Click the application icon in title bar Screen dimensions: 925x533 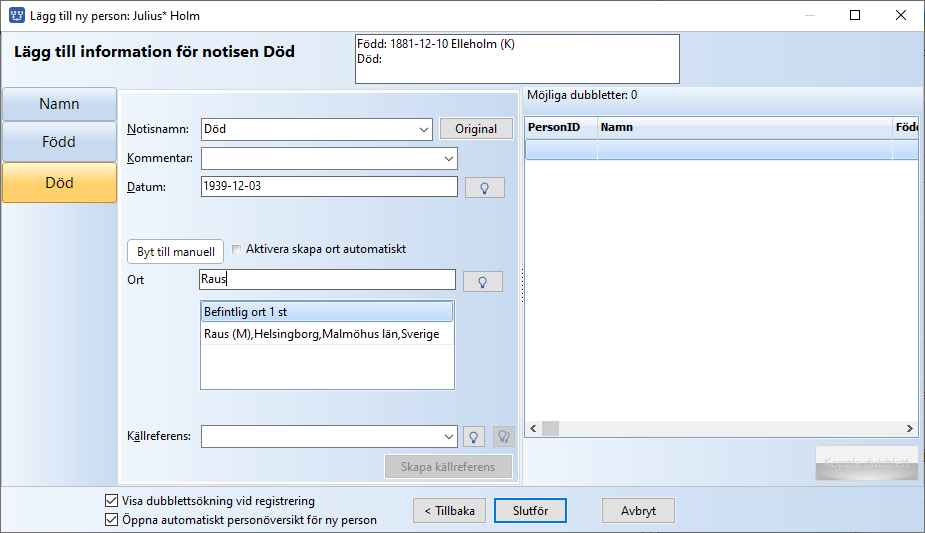17,15
